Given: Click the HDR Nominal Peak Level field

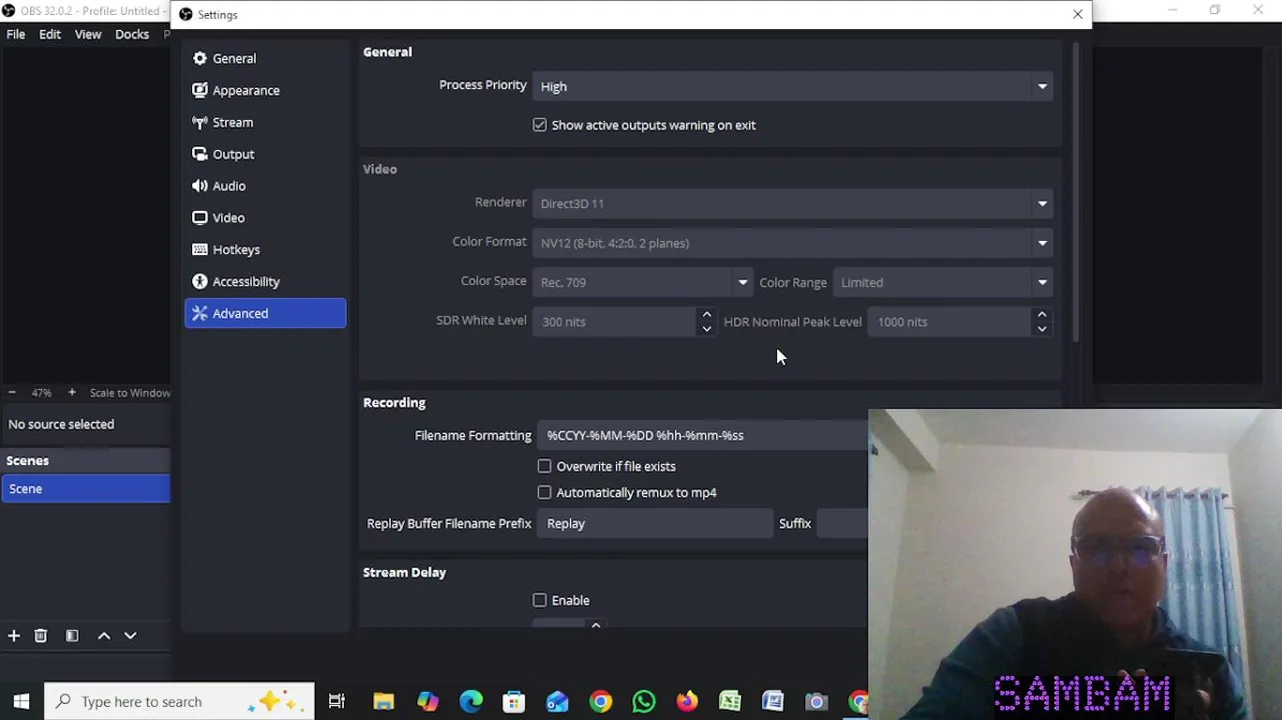Looking at the screenshot, I should [951, 322].
